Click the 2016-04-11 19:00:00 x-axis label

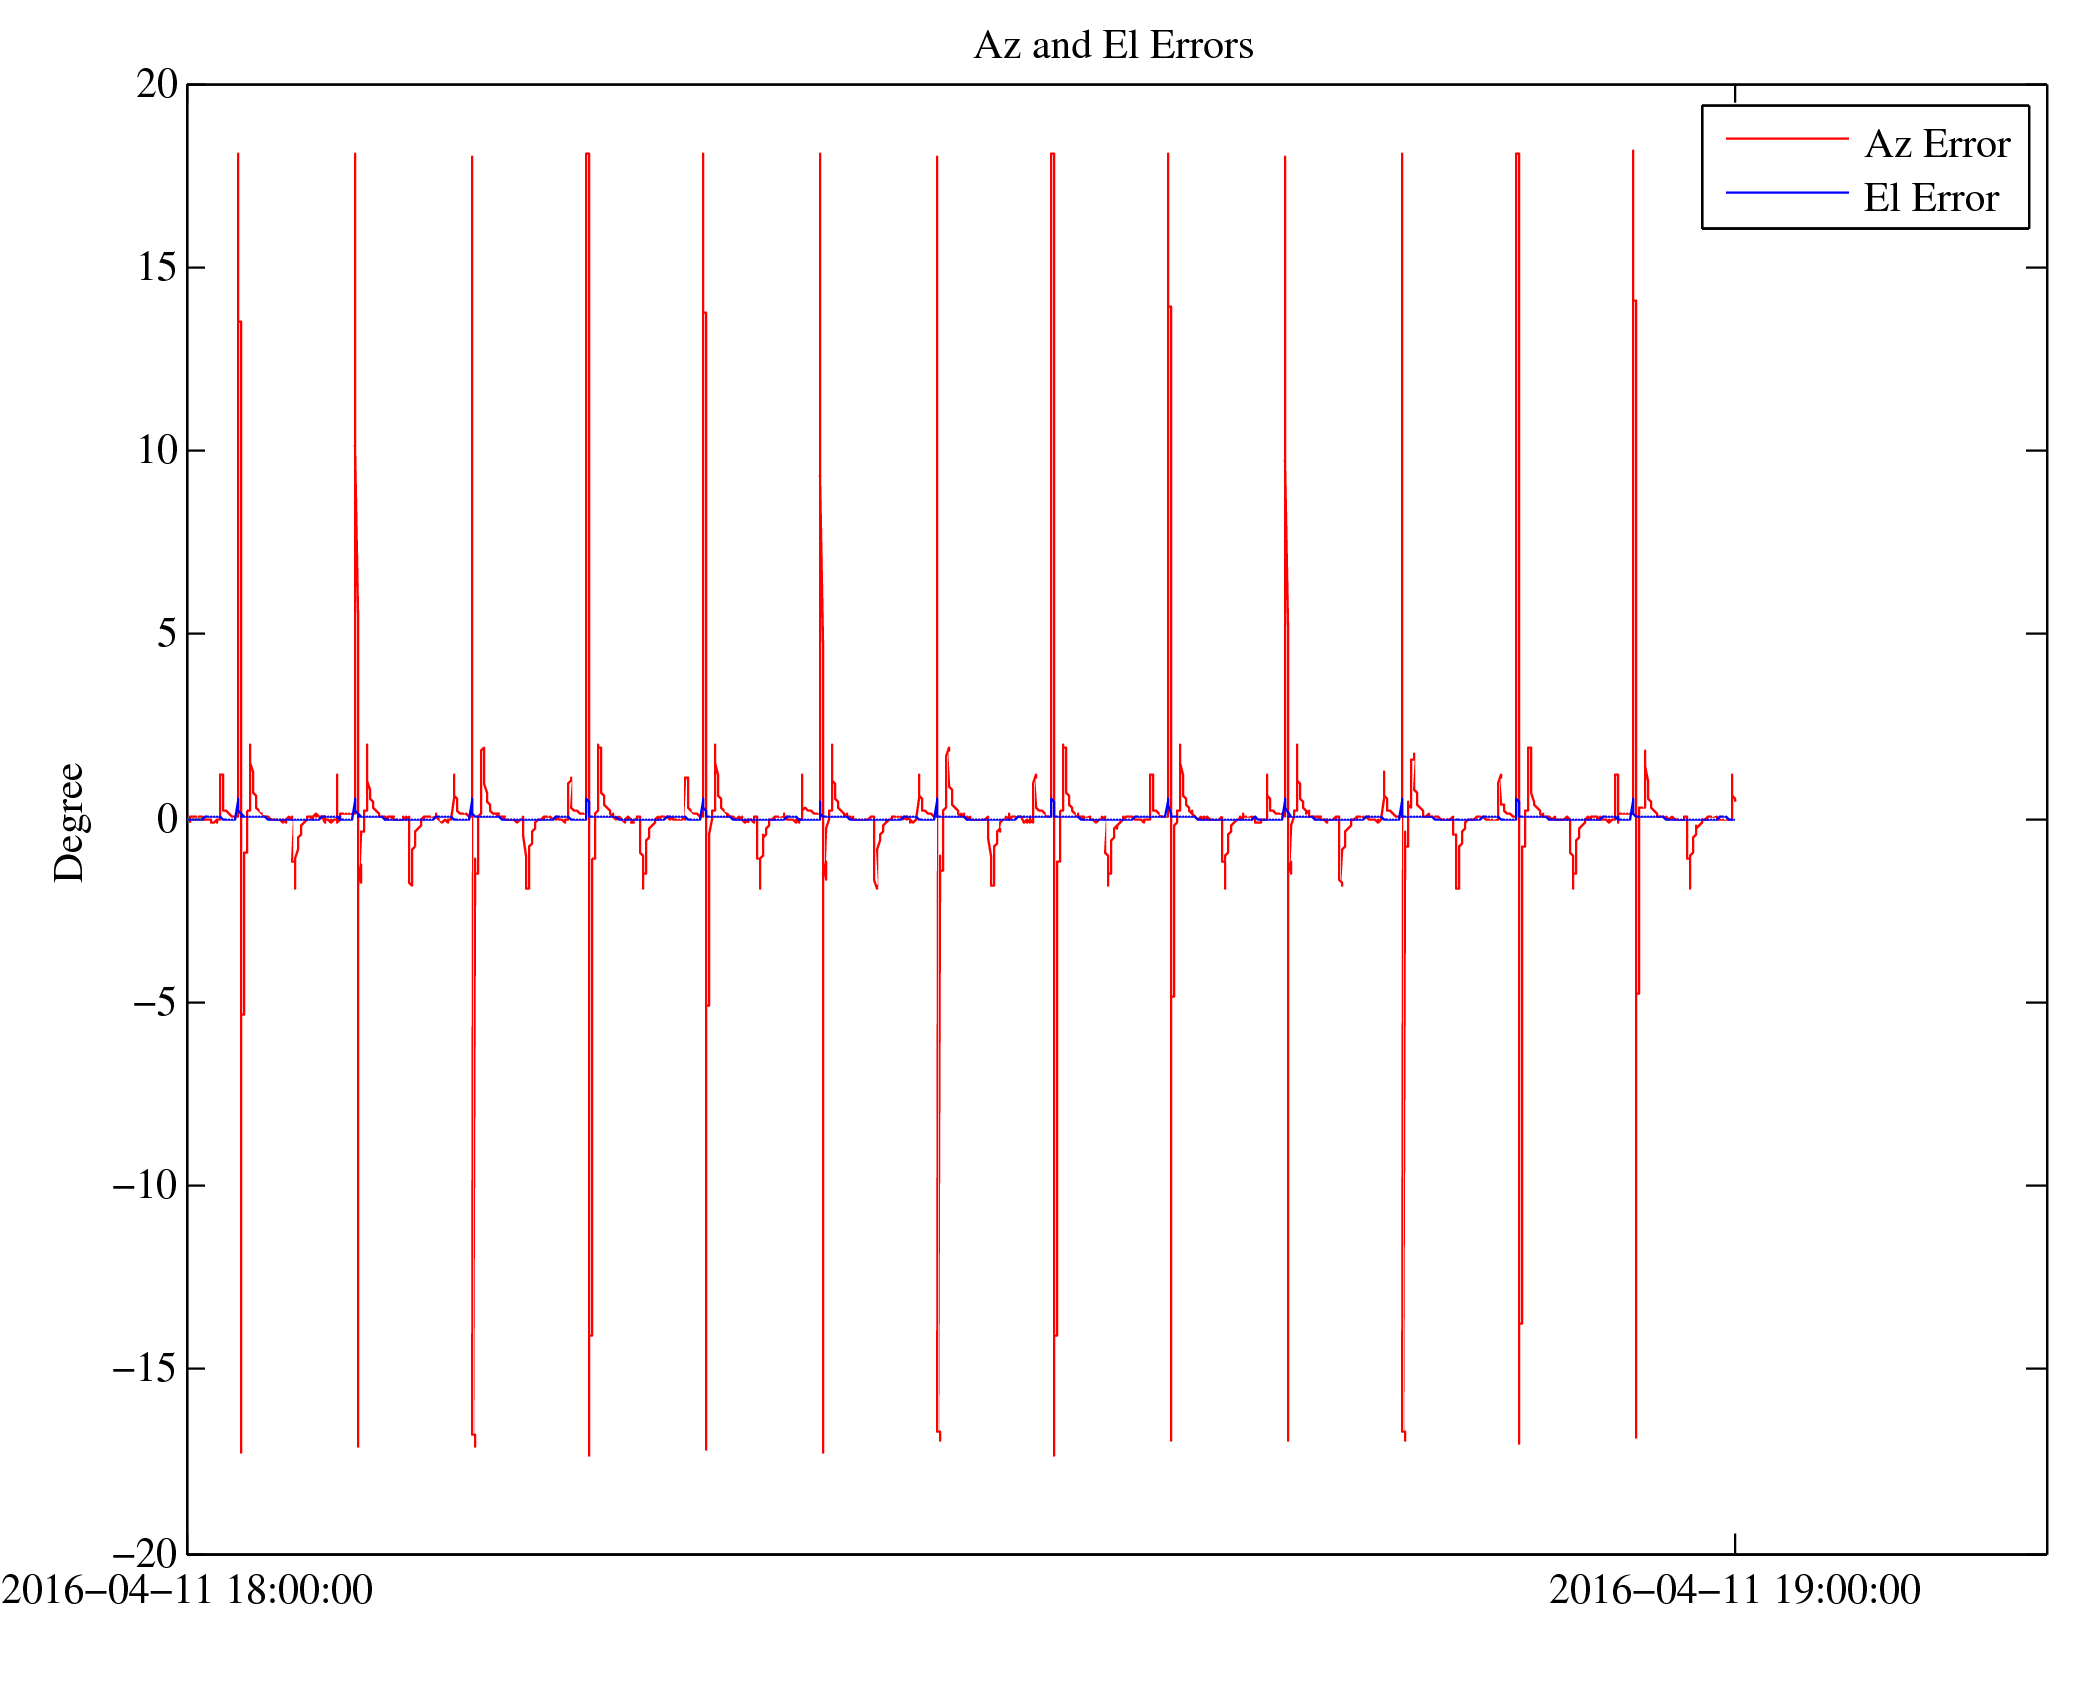click(1734, 1591)
